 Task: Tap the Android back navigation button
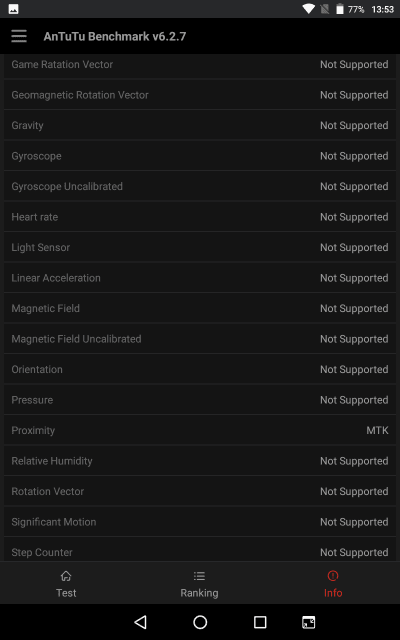[x=140, y=622]
